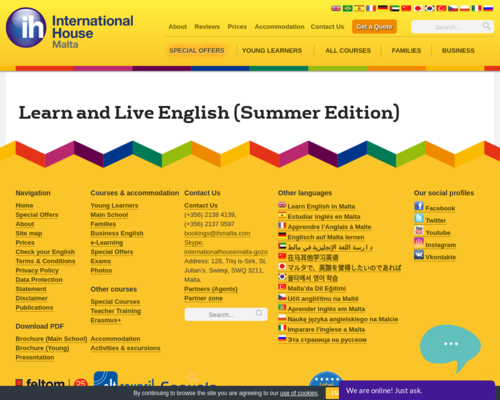The width and height of the screenshot is (500, 400).
Task: Open the Youtube profile icon
Action: point(419,230)
